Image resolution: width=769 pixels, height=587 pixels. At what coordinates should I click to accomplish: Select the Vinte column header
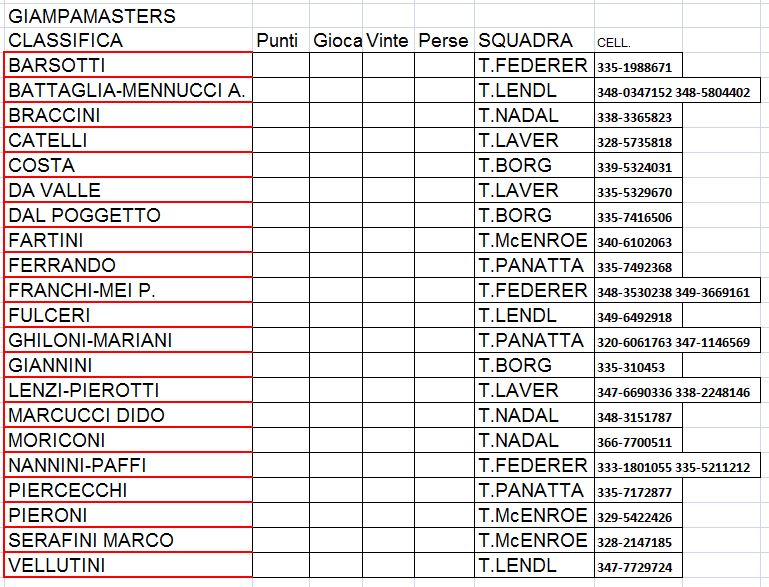[388, 41]
